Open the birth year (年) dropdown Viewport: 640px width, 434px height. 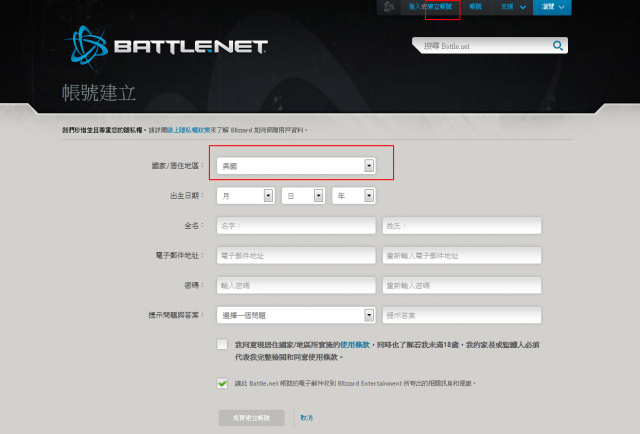coord(354,196)
